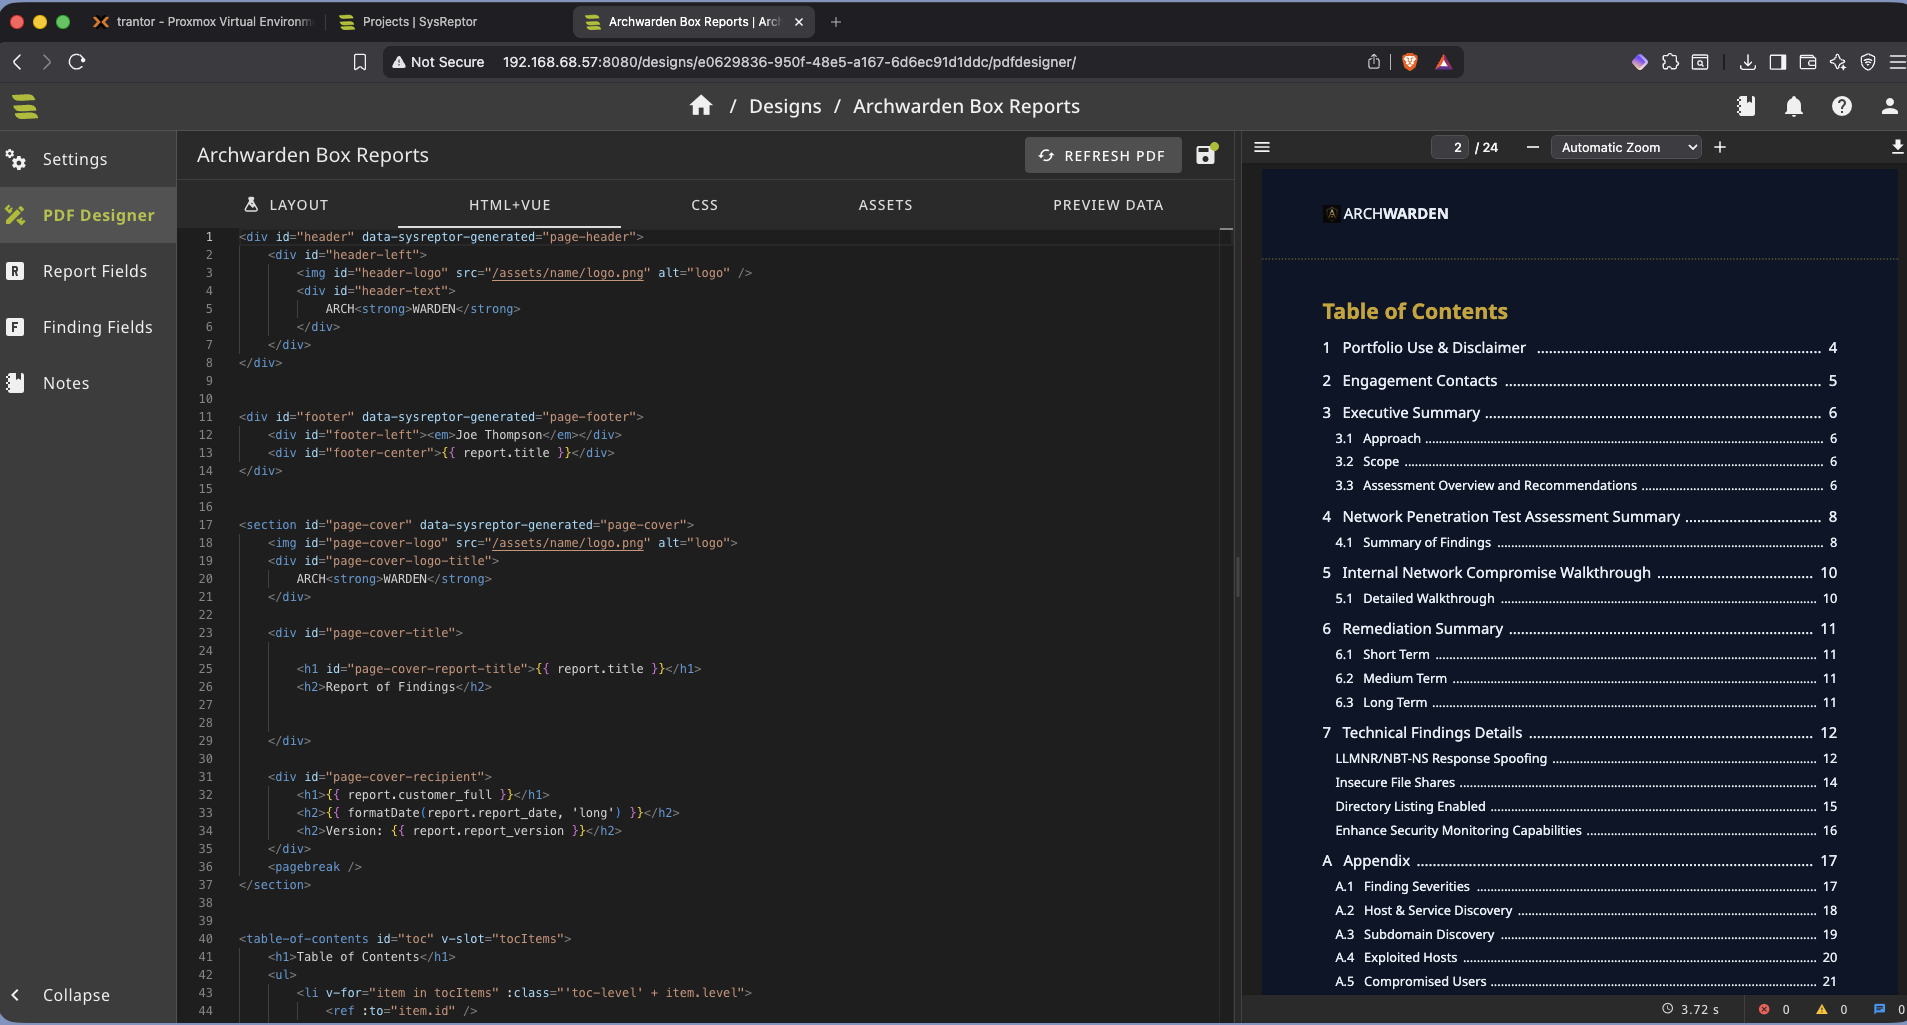Switch to the ASSETS tab
The height and width of the screenshot is (1025, 1907).
[886, 205]
